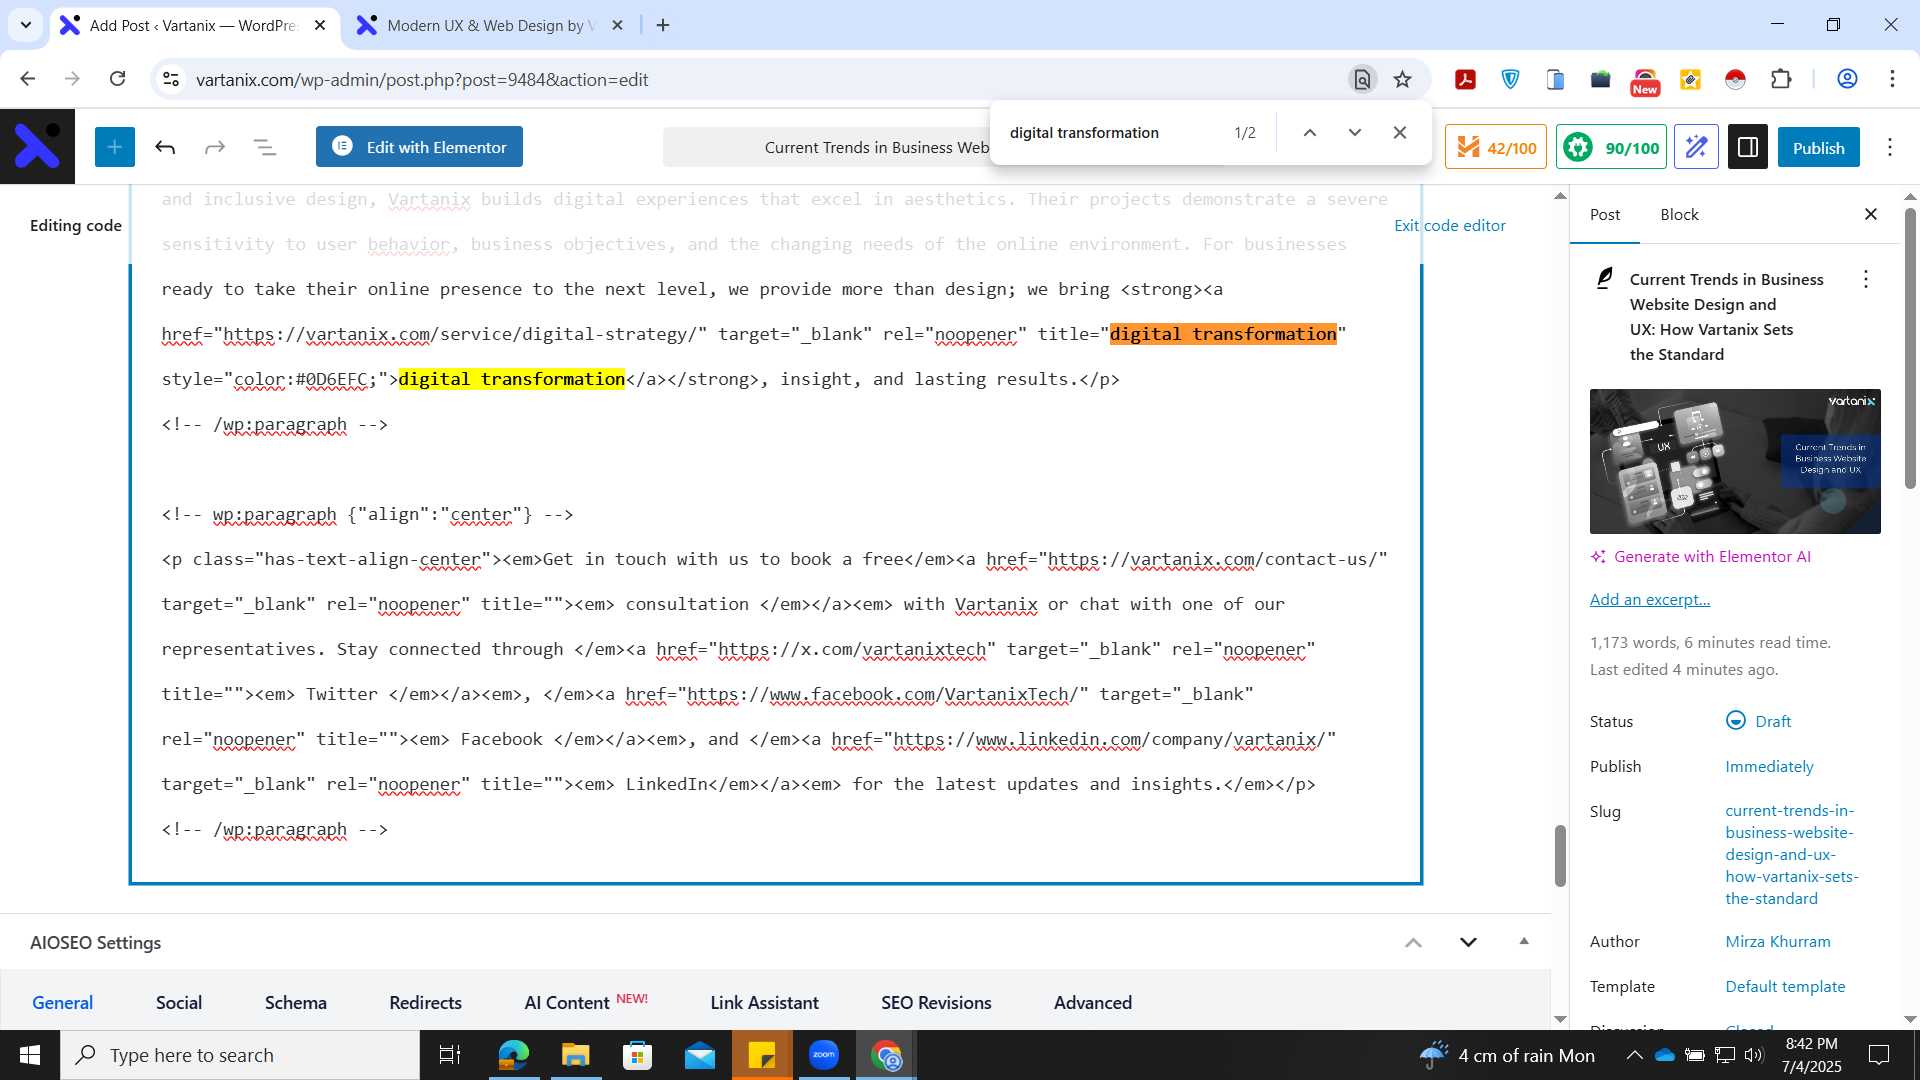Click the editor content vertical scrollbar
Screen dimensions: 1920x1080
pyautogui.click(x=1560, y=855)
